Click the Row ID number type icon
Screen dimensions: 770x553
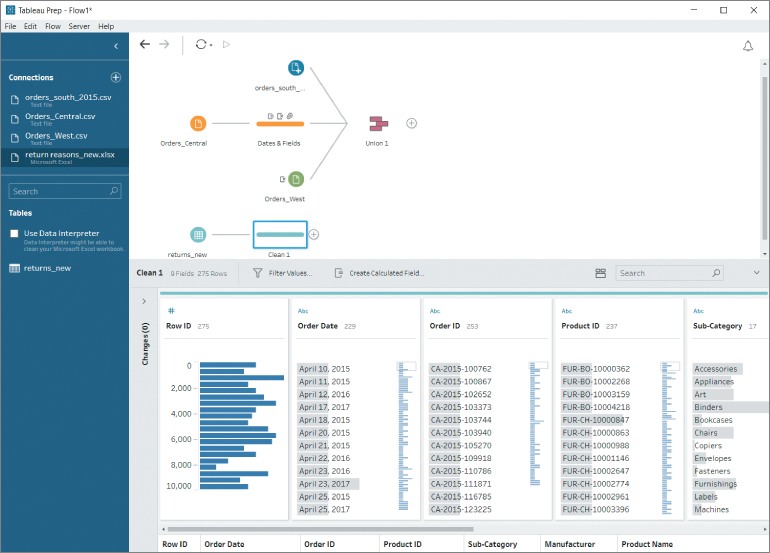pos(171,310)
